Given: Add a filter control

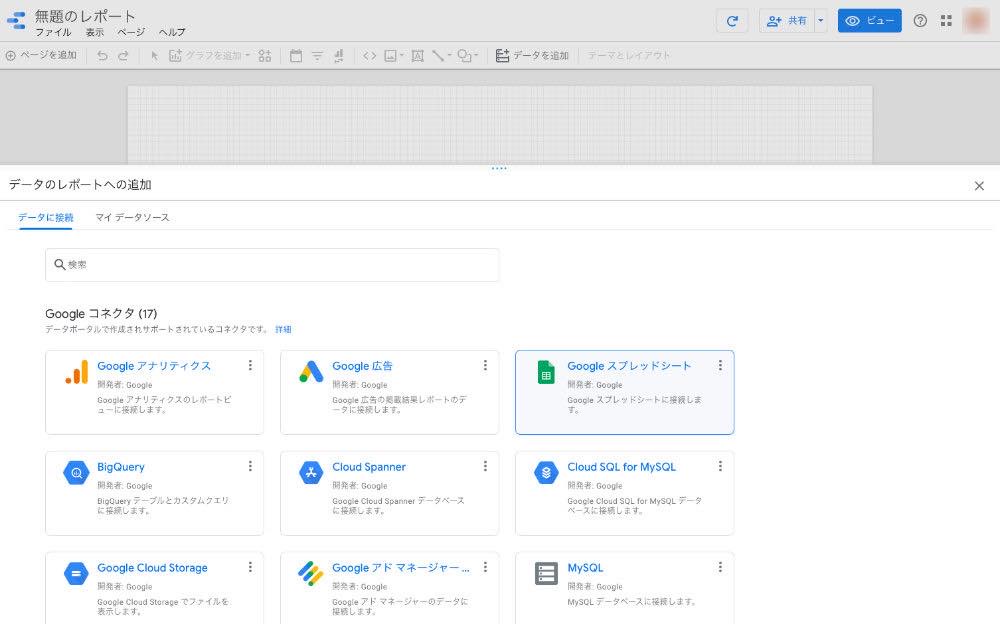Looking at the screenshot, I should 317,56.
